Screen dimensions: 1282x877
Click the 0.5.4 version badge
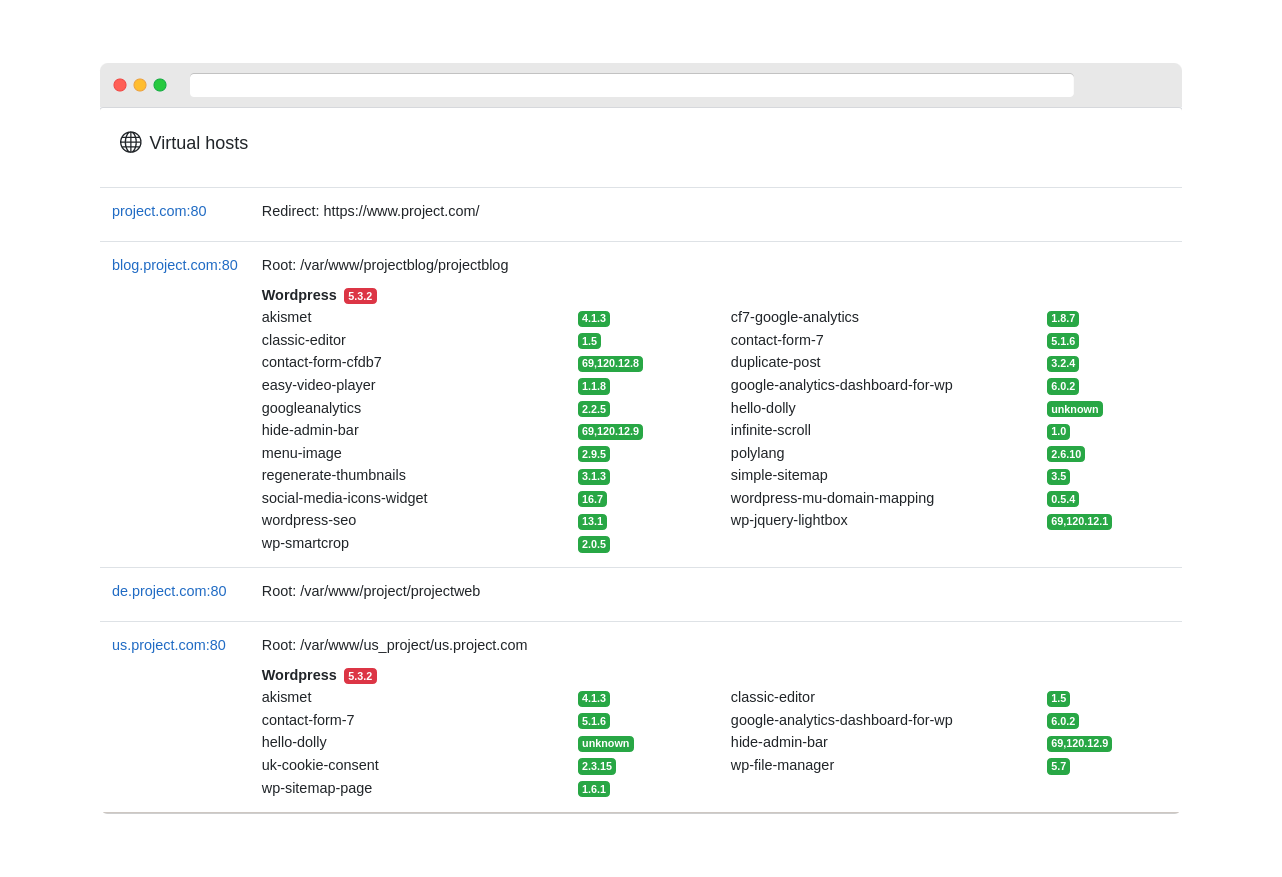click(1063, 499)
